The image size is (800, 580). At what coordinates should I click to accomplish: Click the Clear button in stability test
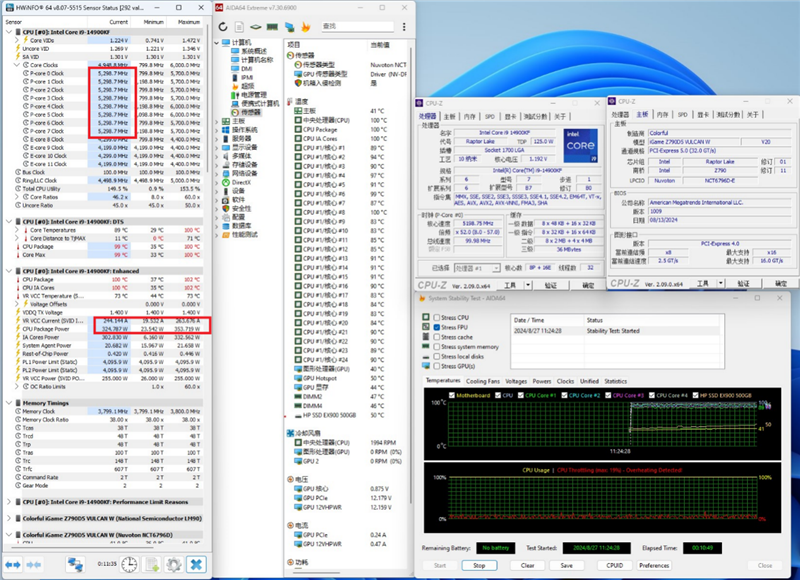pos(528,565)
